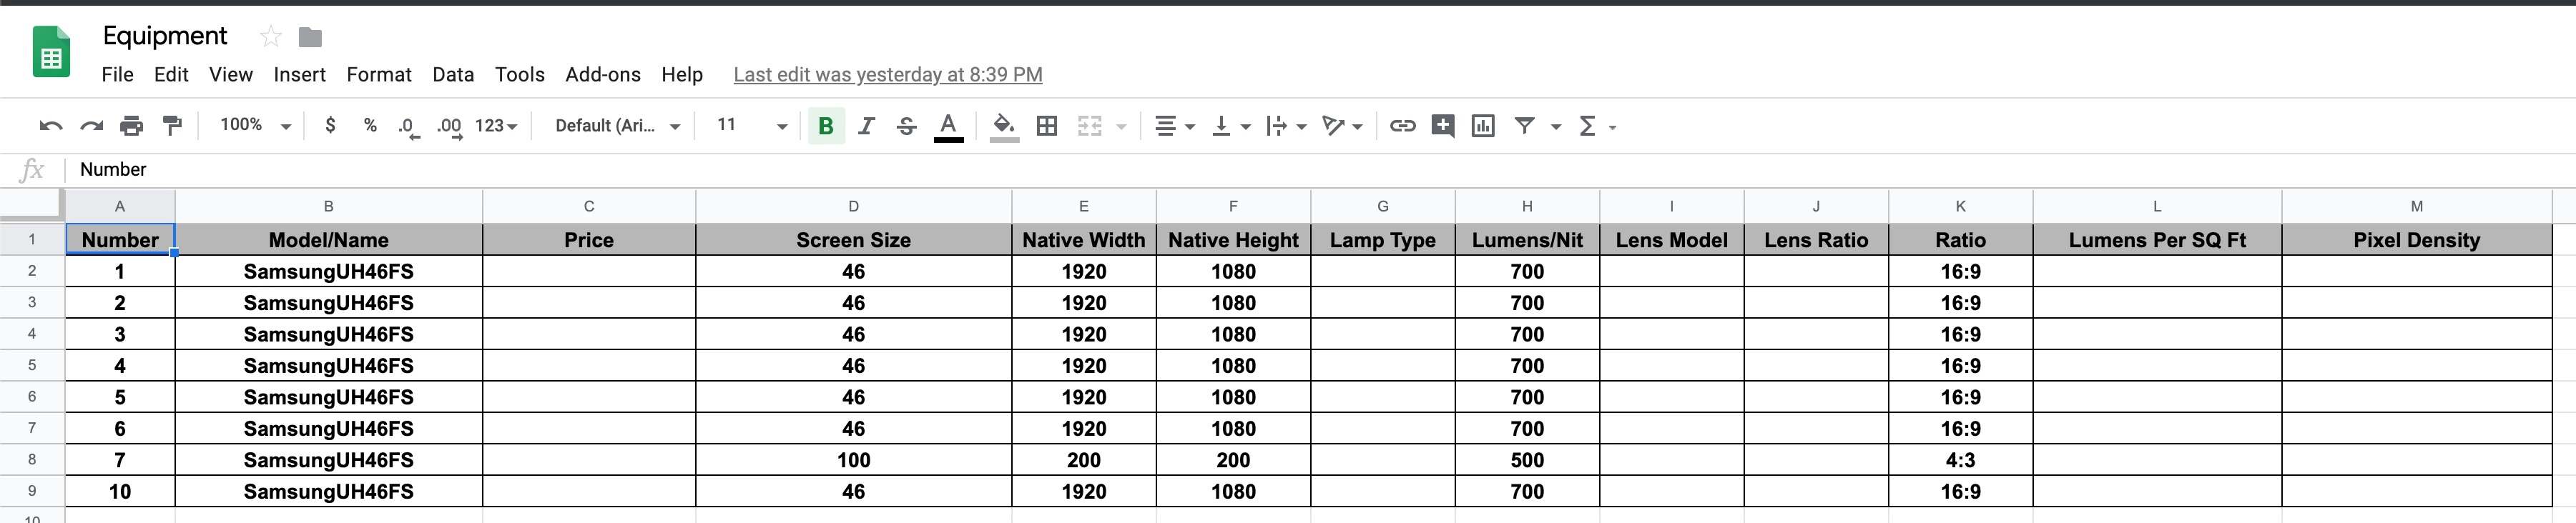The height and width of the screenshot is (523, 2576).
Task: Toggle Strikethrough formatting
Action: click(906, 126)
